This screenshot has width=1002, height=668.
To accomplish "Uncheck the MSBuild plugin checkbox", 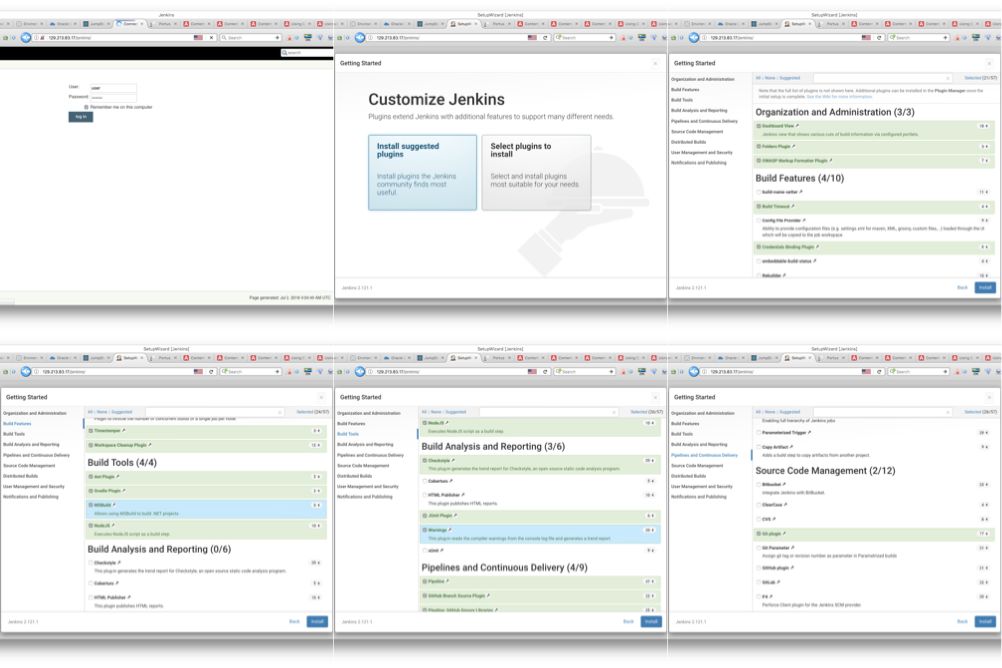I will pyautogui.click(x=91, y=505).
